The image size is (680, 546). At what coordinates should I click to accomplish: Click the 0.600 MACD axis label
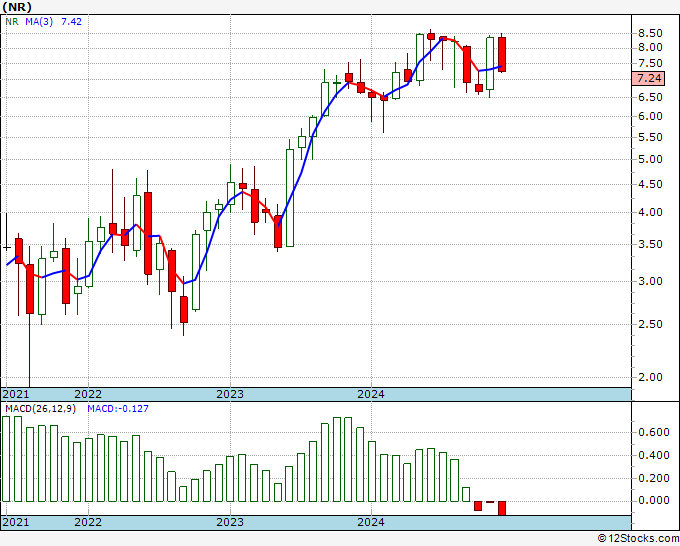(x=654, y=432)
